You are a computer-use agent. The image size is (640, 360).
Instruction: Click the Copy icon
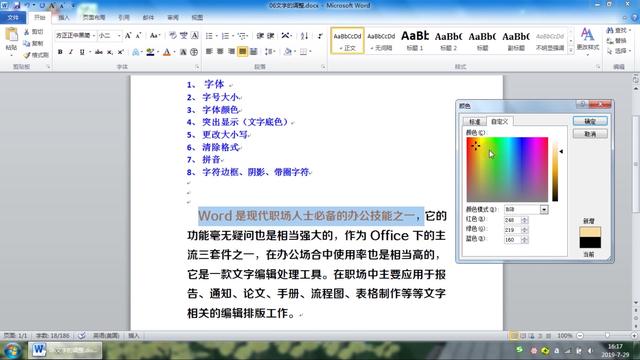27,43
